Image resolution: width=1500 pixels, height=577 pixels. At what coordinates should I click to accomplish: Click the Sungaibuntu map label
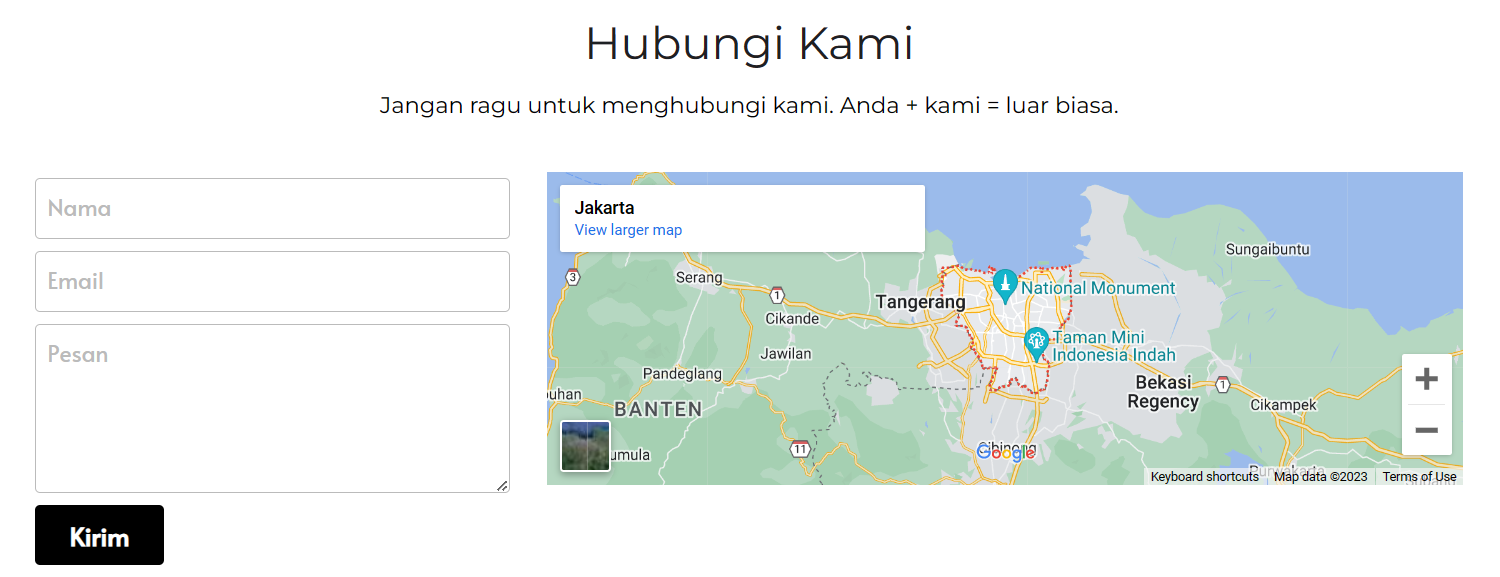click(1268, 249)
